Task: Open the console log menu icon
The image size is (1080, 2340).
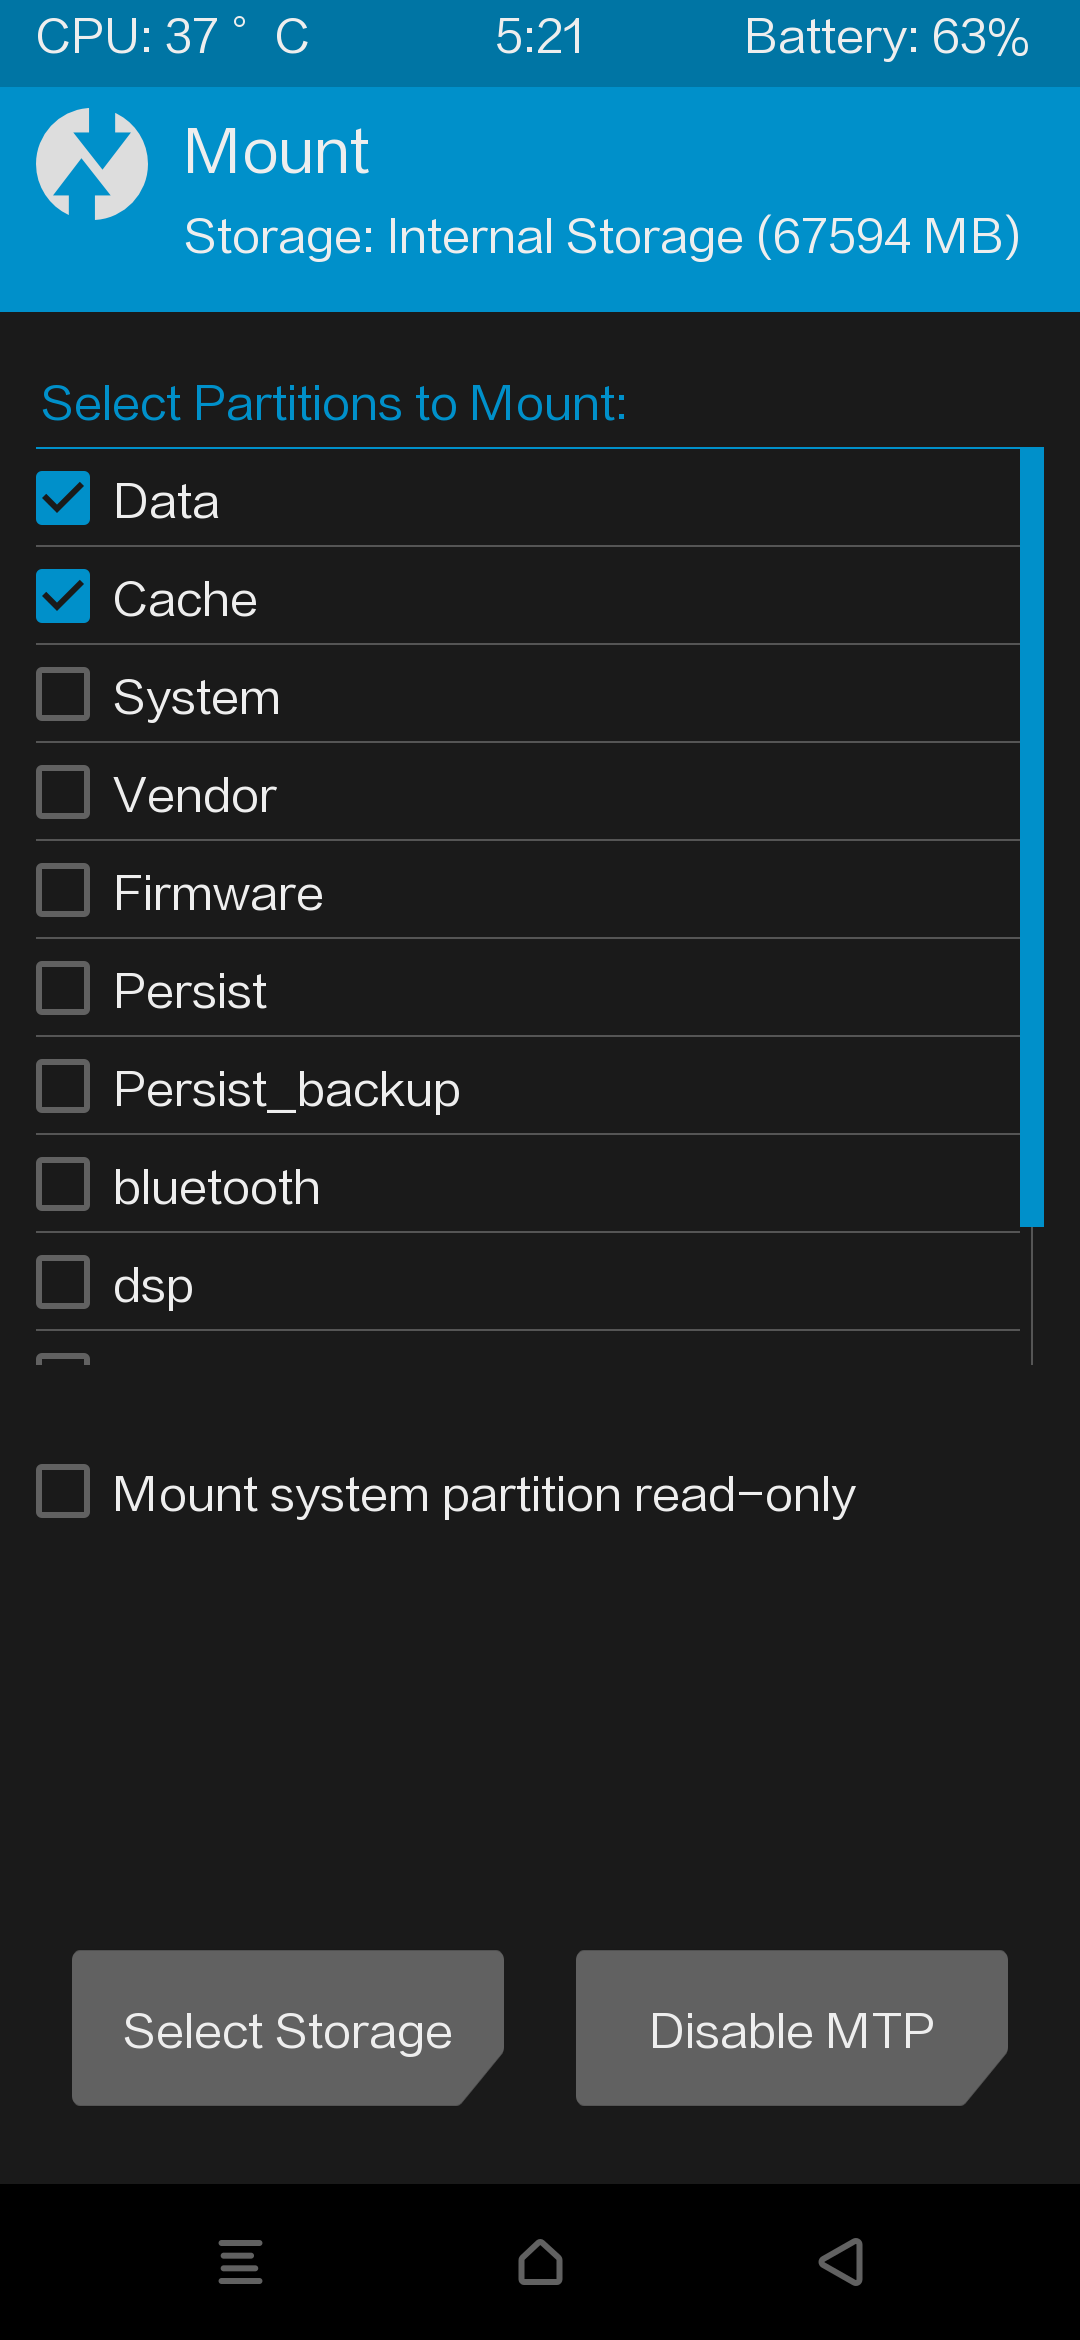Action: coord(240,2262)
